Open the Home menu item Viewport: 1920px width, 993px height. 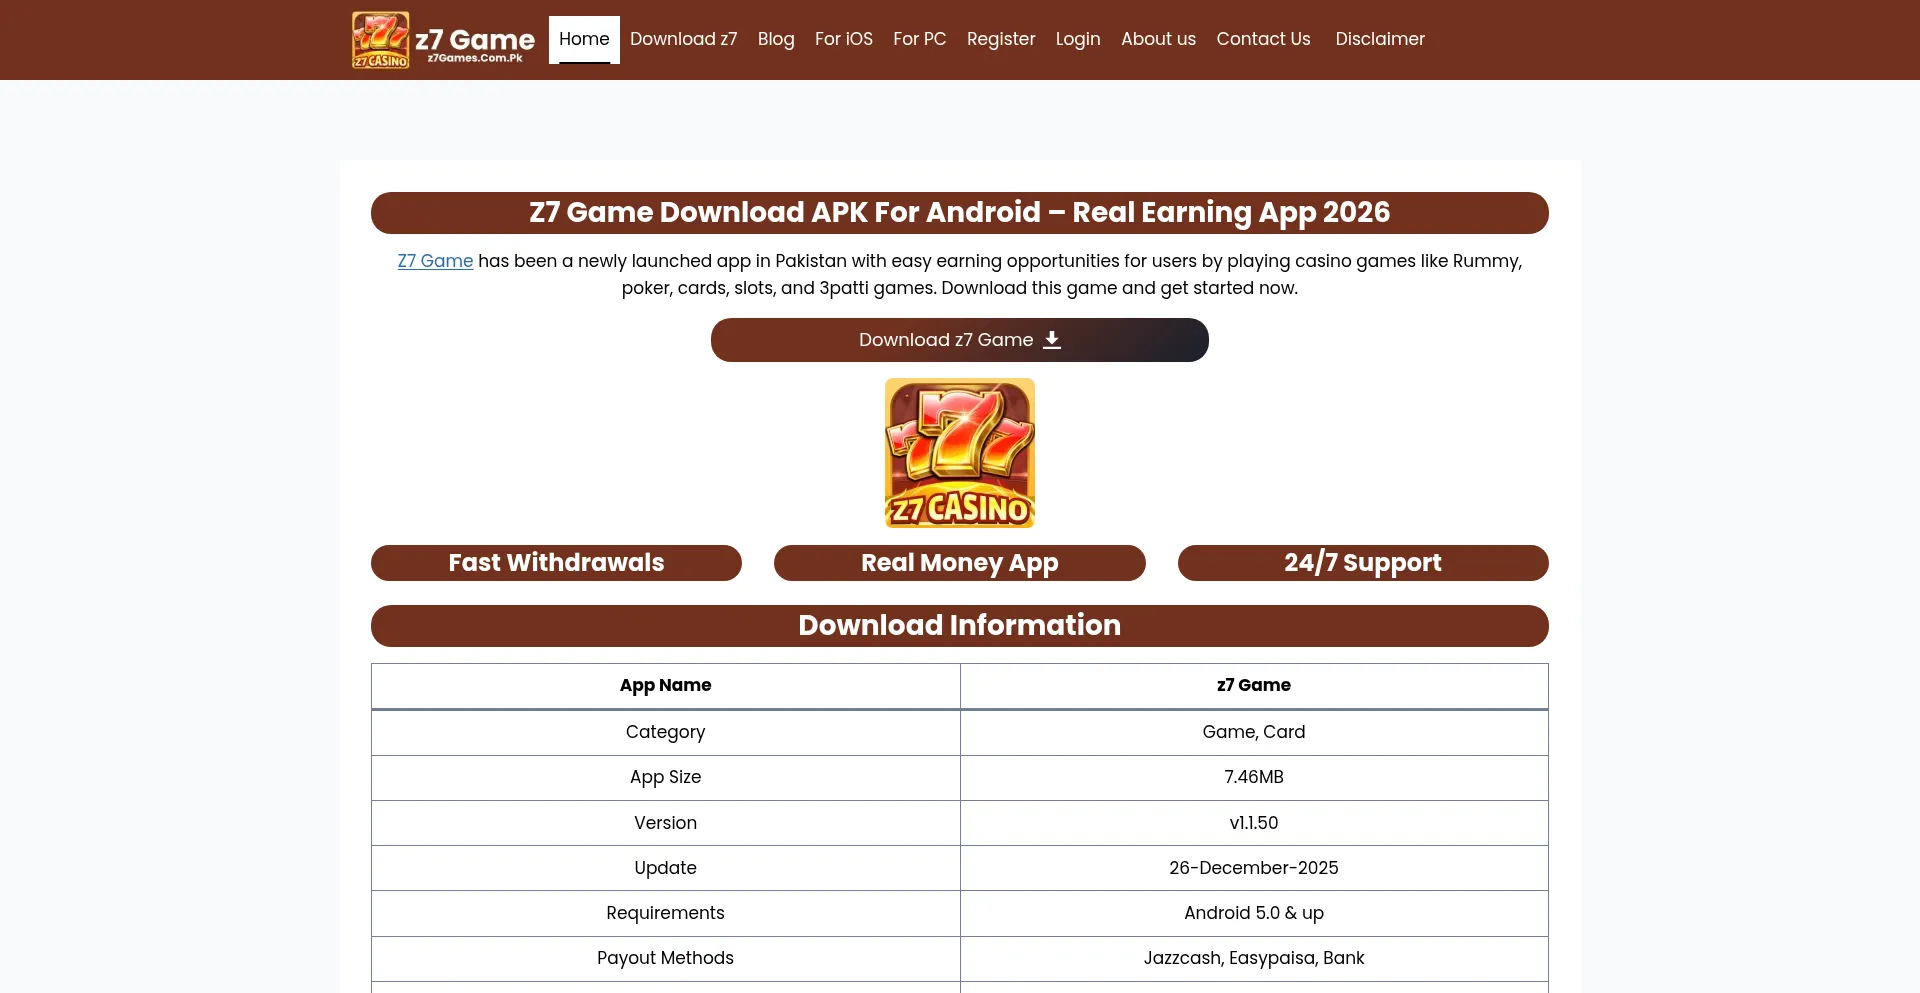pos(584,39)
